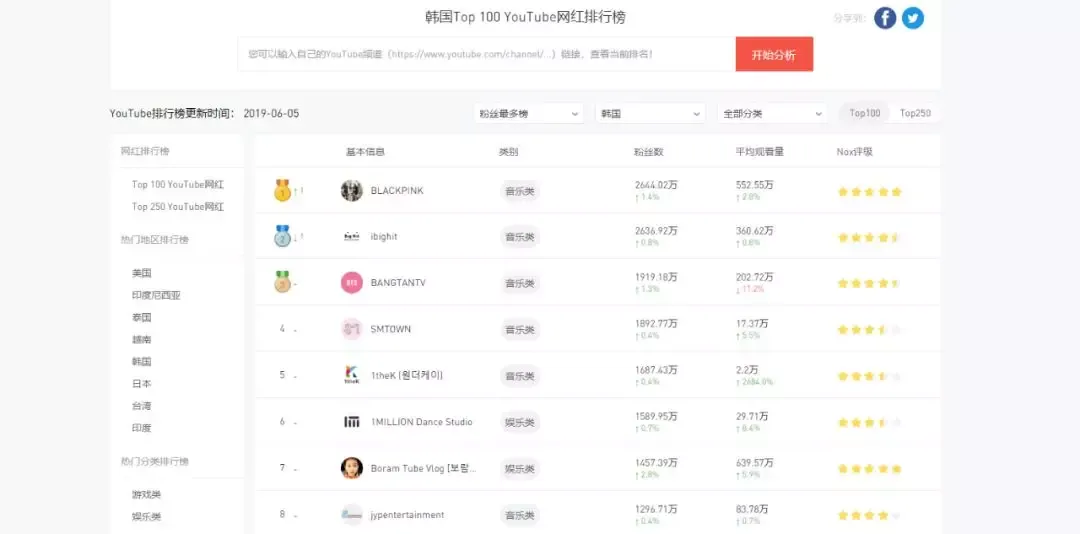
Task: Open the jypentertainment channel name
Action: coord(407,514)
